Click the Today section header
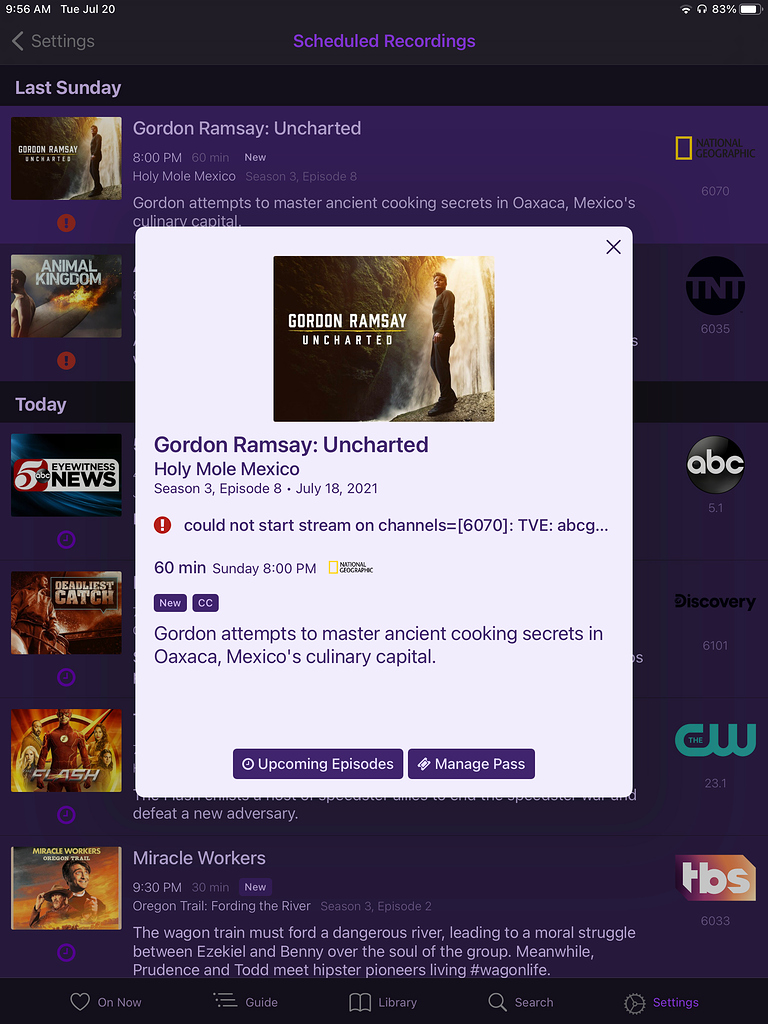The width and height of the screenshot is (768, 1024). (40, 404)
